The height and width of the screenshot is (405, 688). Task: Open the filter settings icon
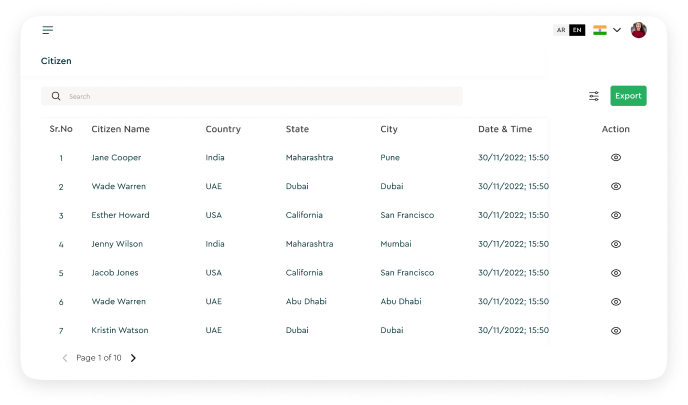point(594,96)
